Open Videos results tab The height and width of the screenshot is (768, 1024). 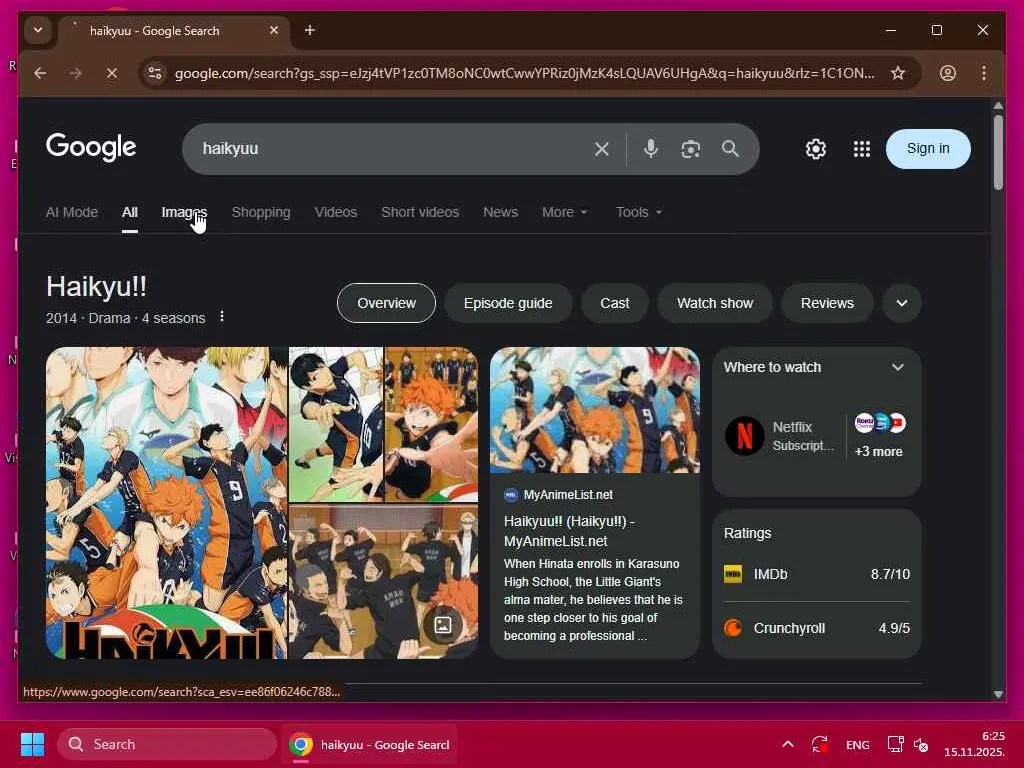pos(336,212)
